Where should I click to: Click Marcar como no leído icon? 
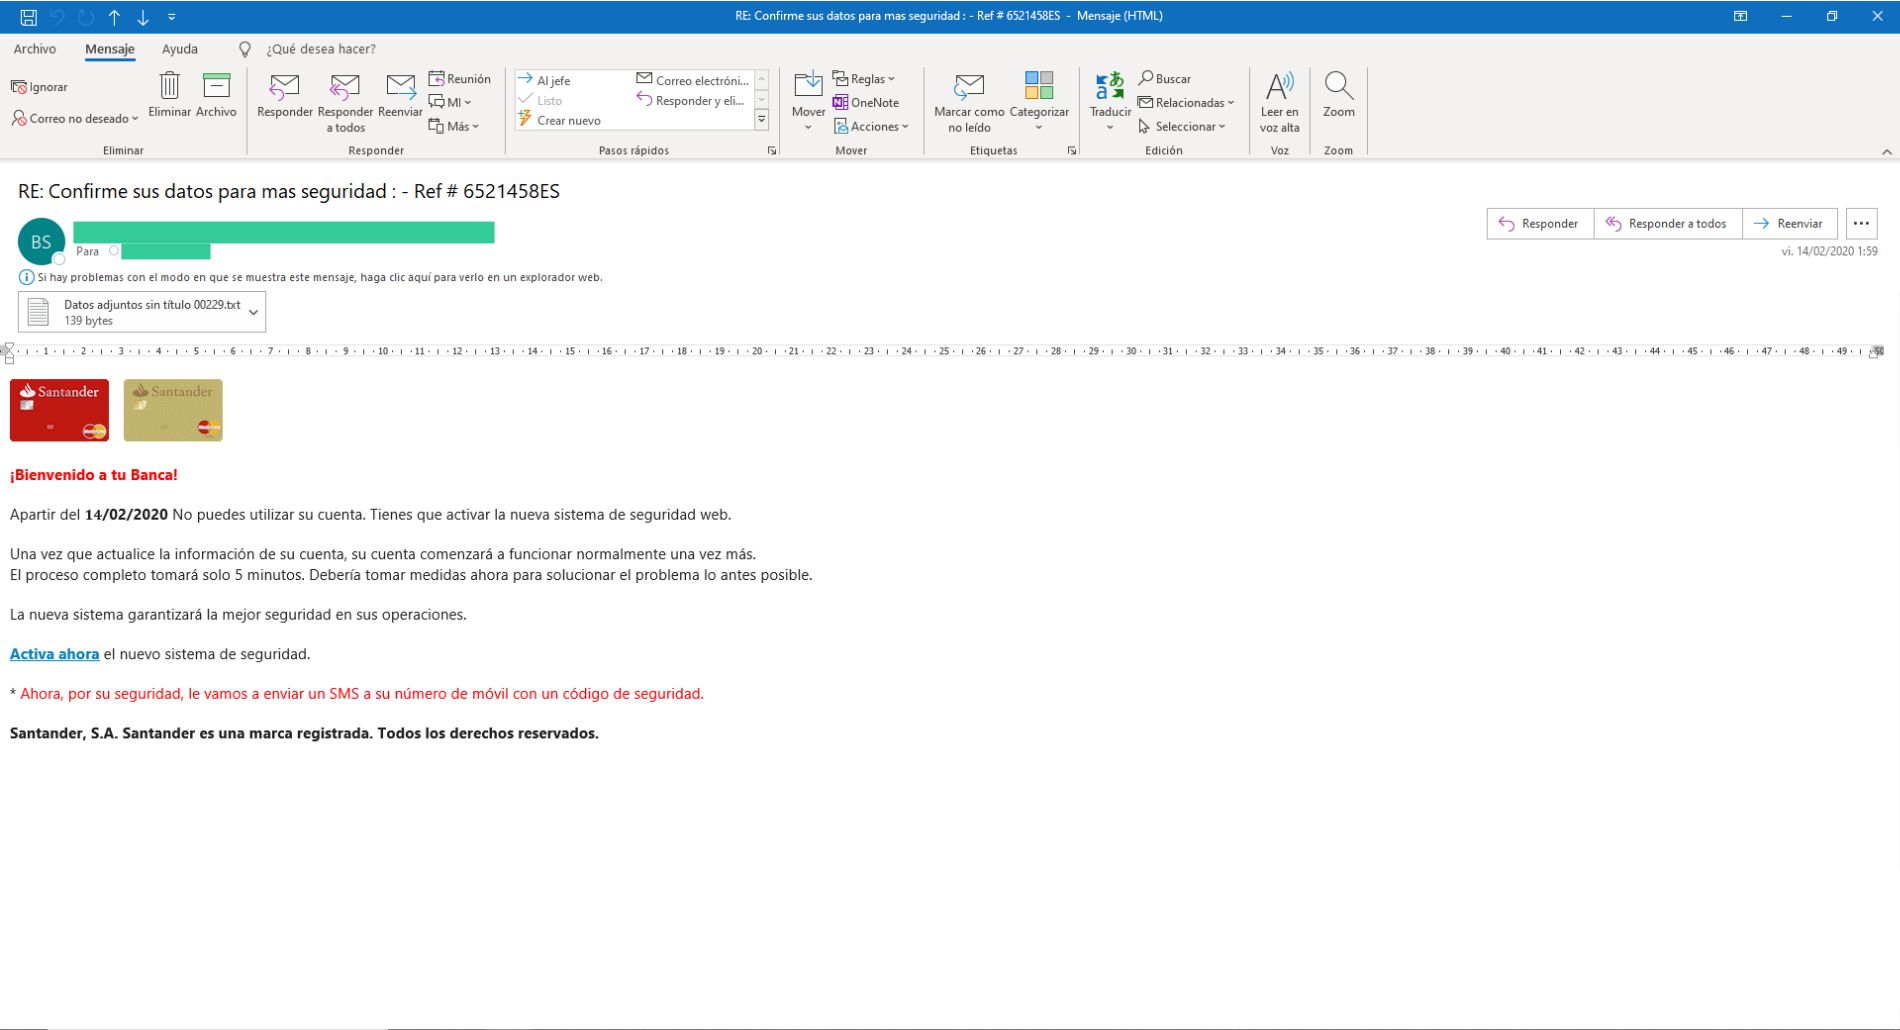coord(968,87)
